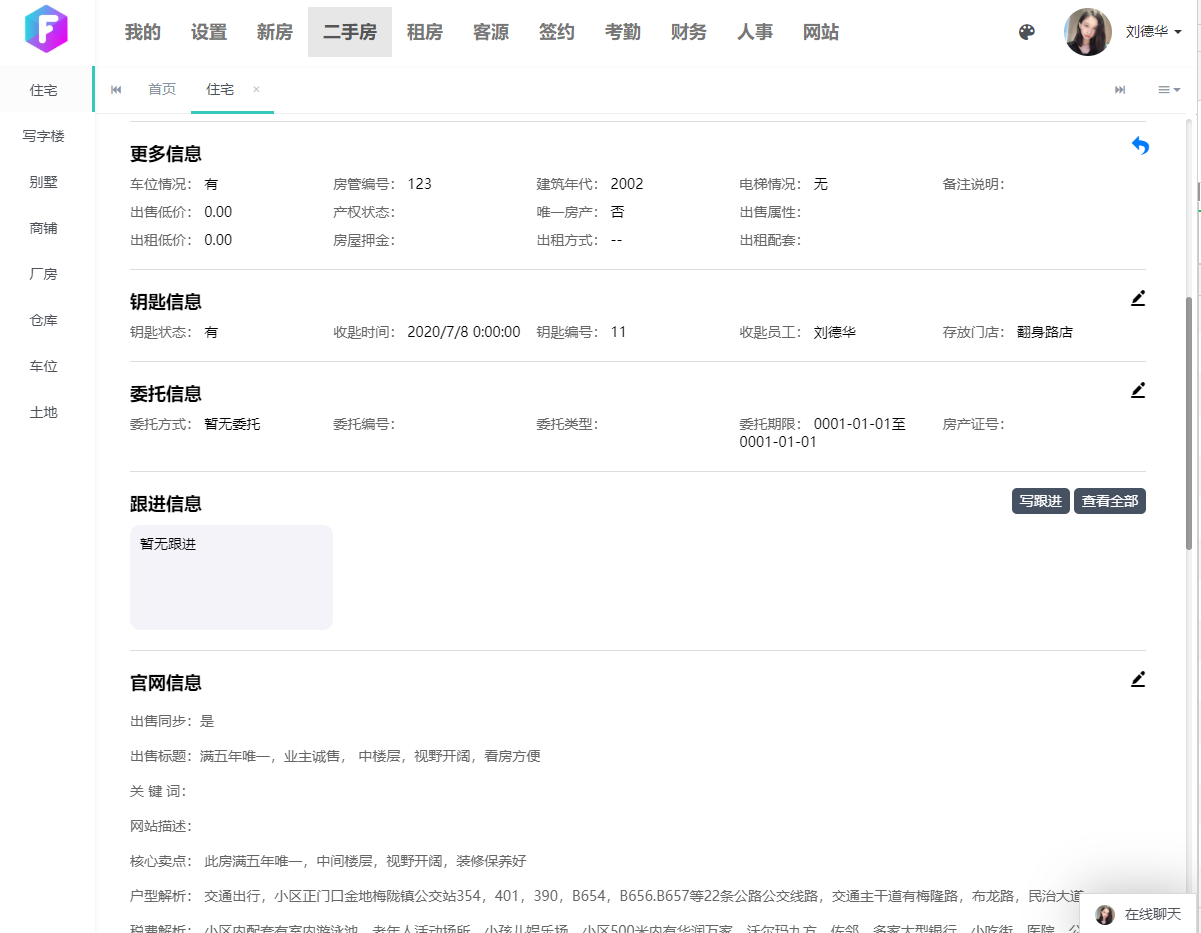Click the F logo in top-left corner

tap(46, 30)
